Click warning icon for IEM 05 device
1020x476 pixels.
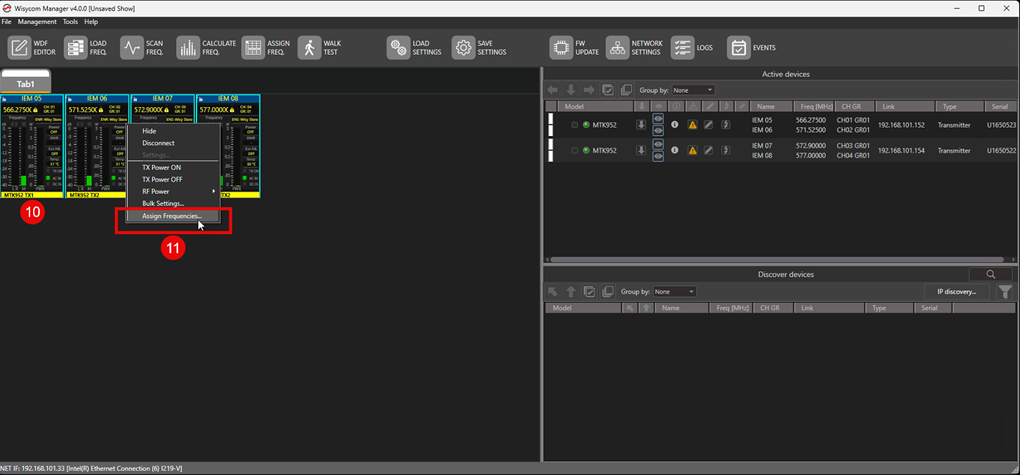coord(692,125)
